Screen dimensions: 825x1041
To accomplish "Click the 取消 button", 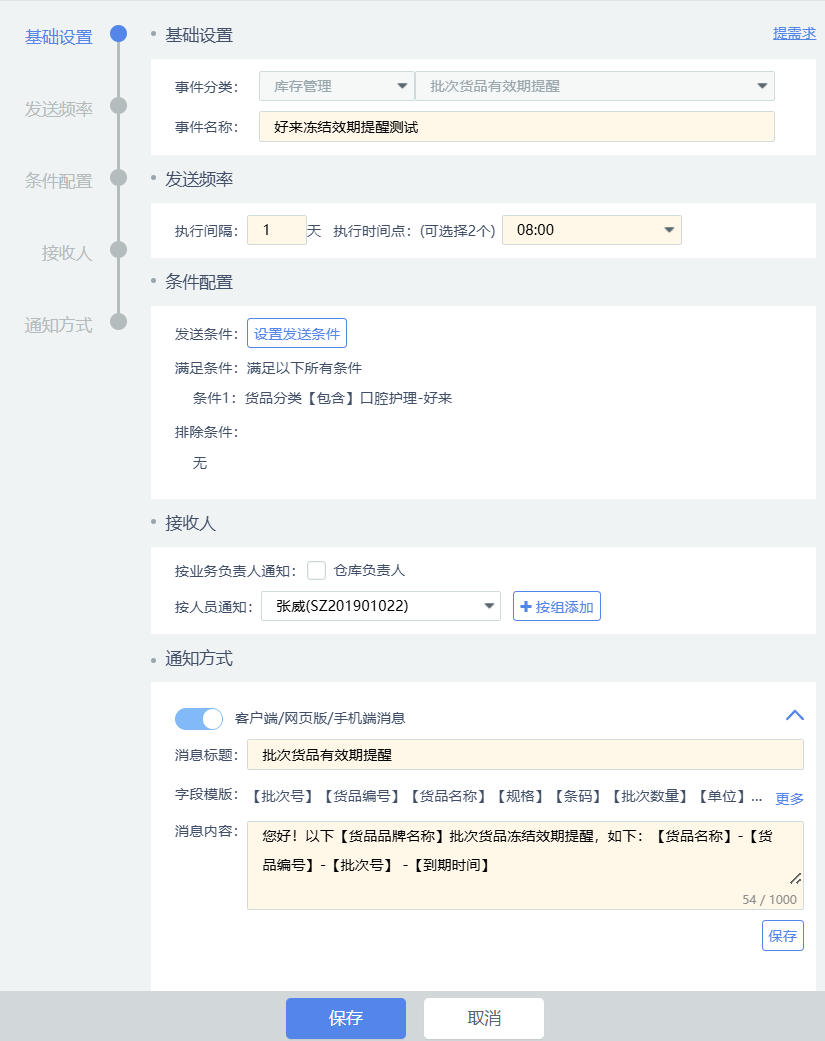I will pyautogui.click(x=484, y=1018).
